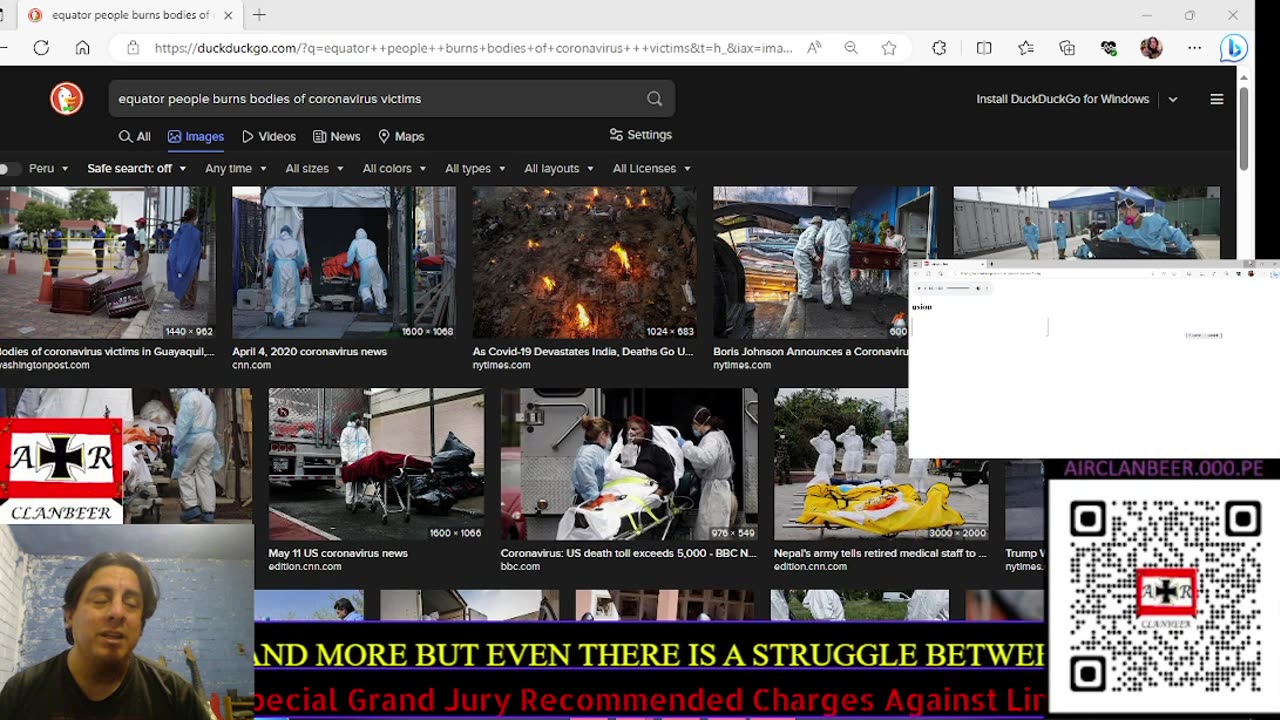
Task: Open All colors filter dropdown
Action: 394,169
